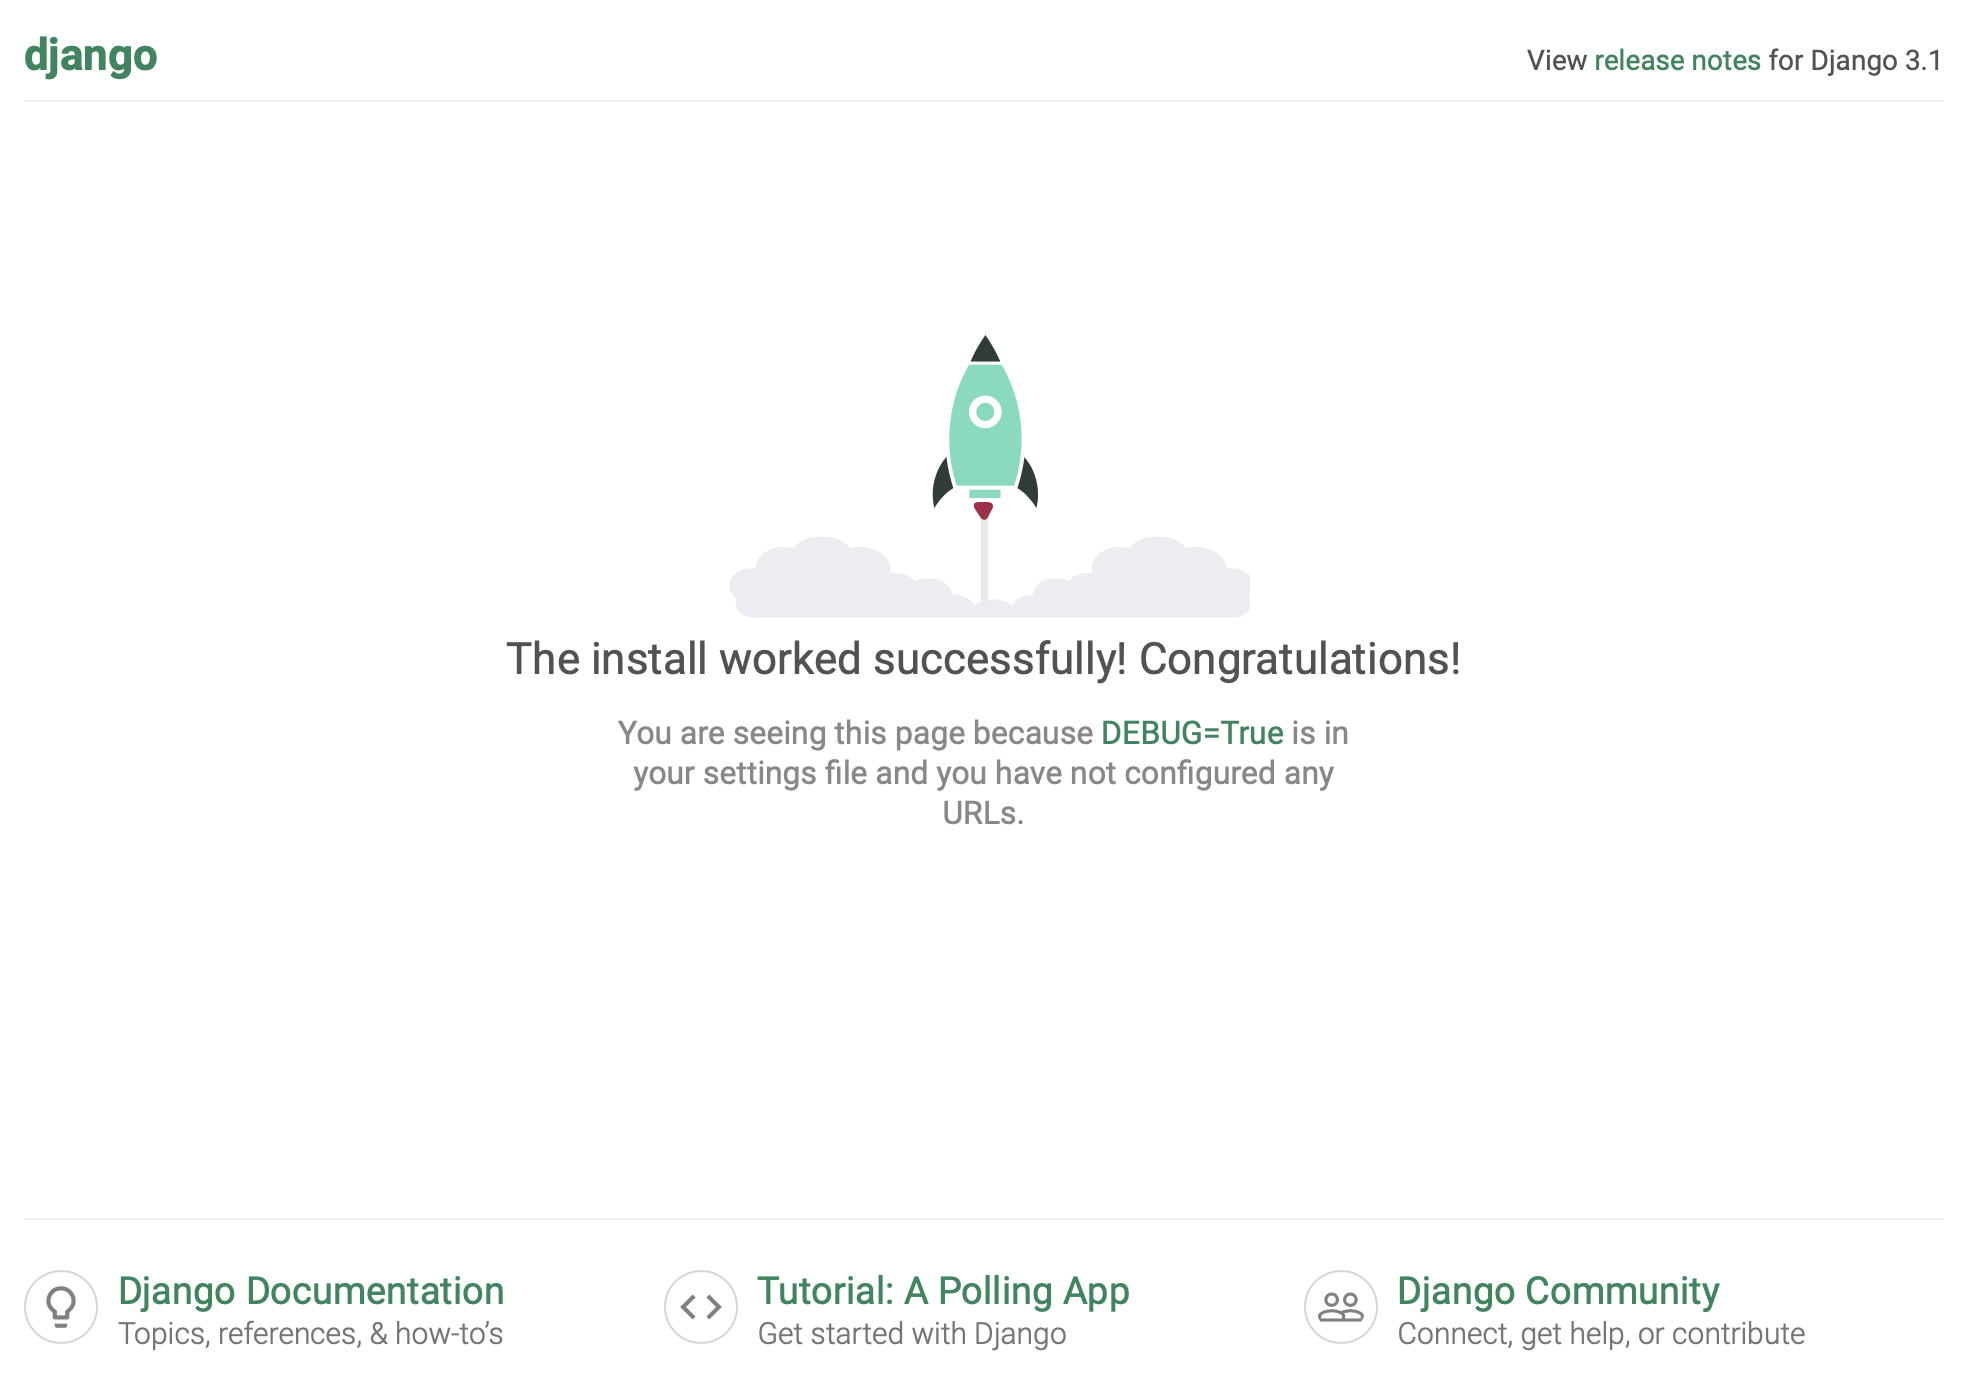Click the rocket's round porthole window
Viewport: 1970px width, 1390px height.
tap(985, 411)
